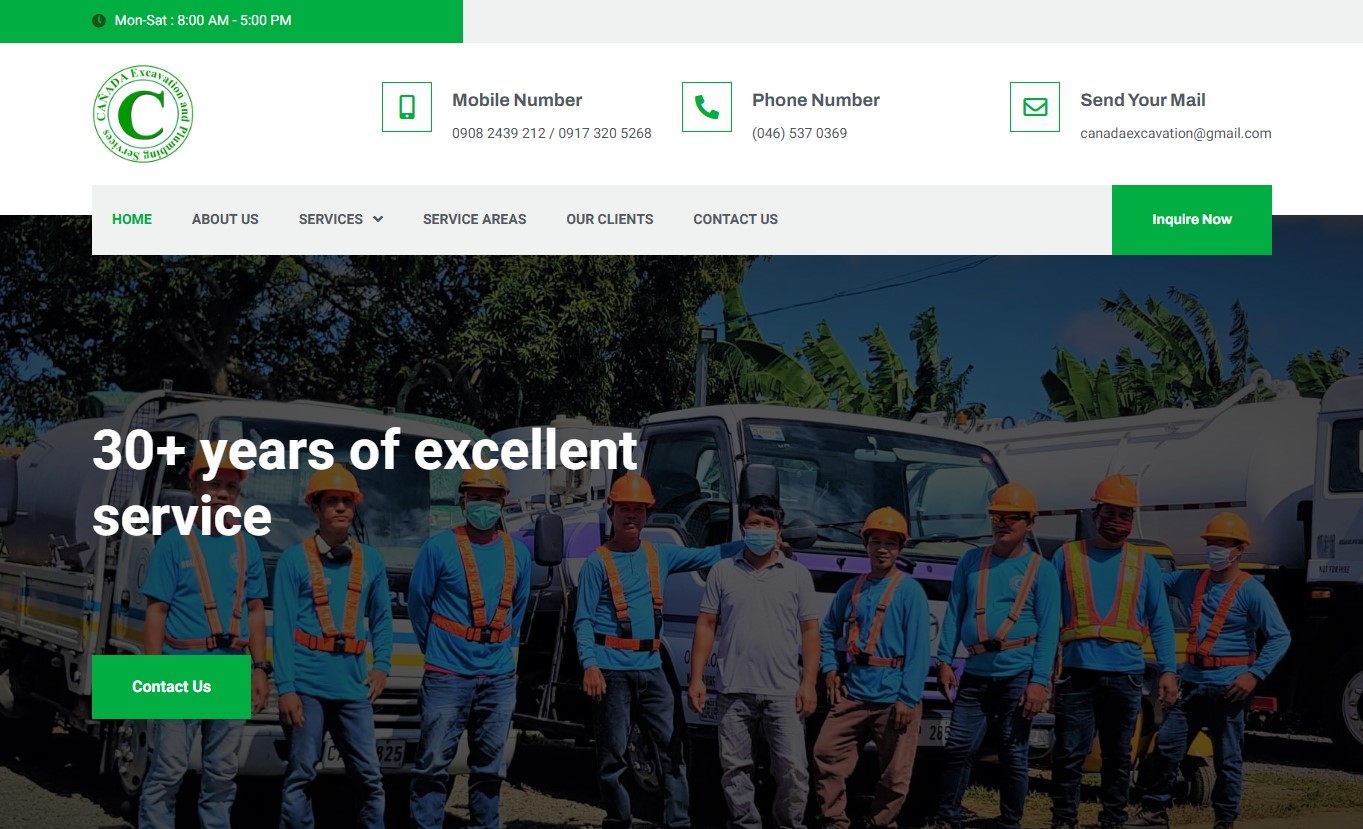Click the mobile phone icon box

click(x=407, y=107)
